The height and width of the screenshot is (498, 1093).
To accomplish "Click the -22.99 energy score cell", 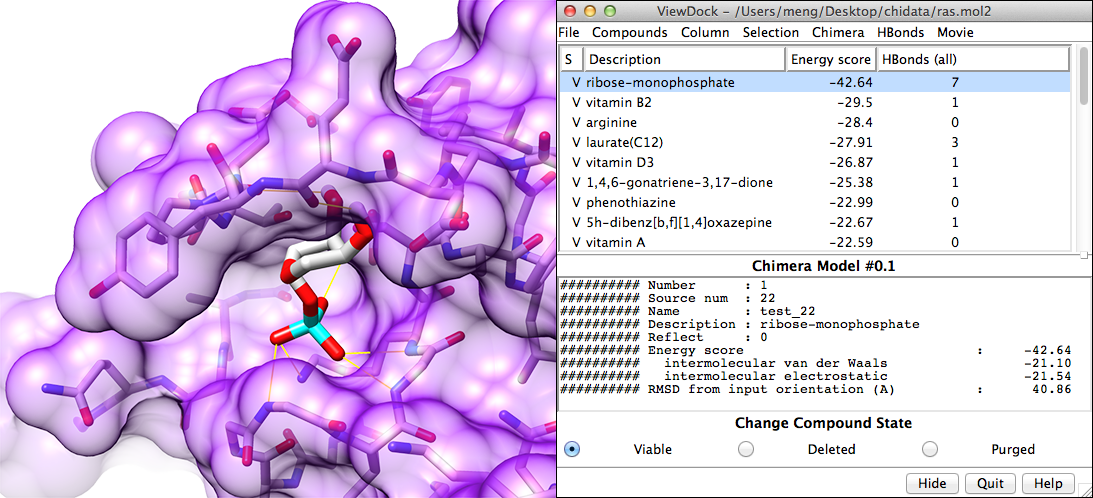I will [853, 202].
